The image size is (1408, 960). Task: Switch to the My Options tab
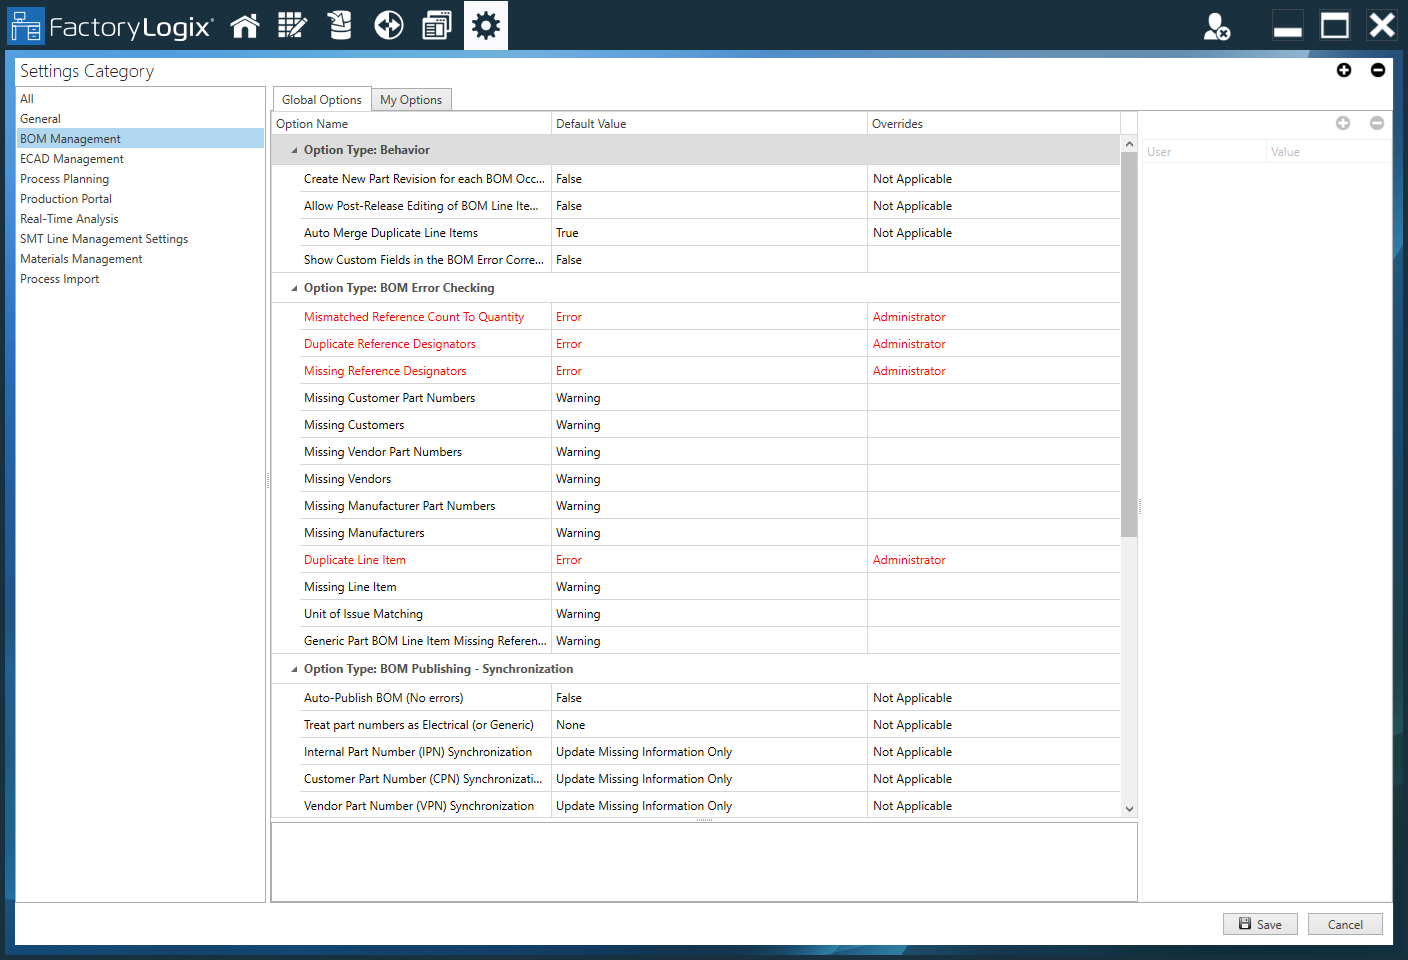(x=411, y=100)
